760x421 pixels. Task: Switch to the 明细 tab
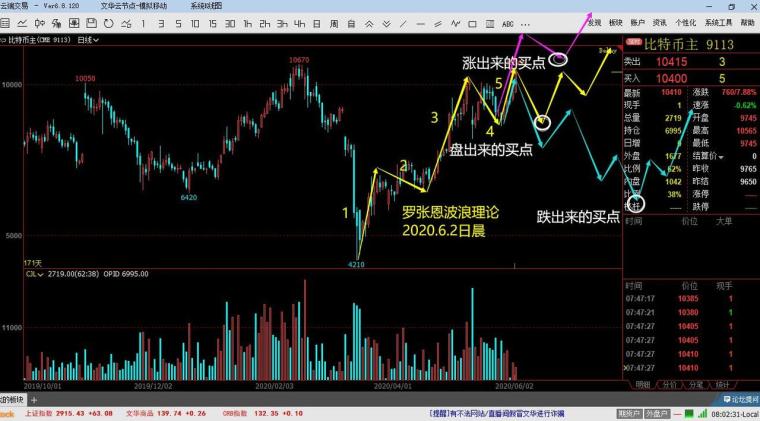tap(641, 383)
